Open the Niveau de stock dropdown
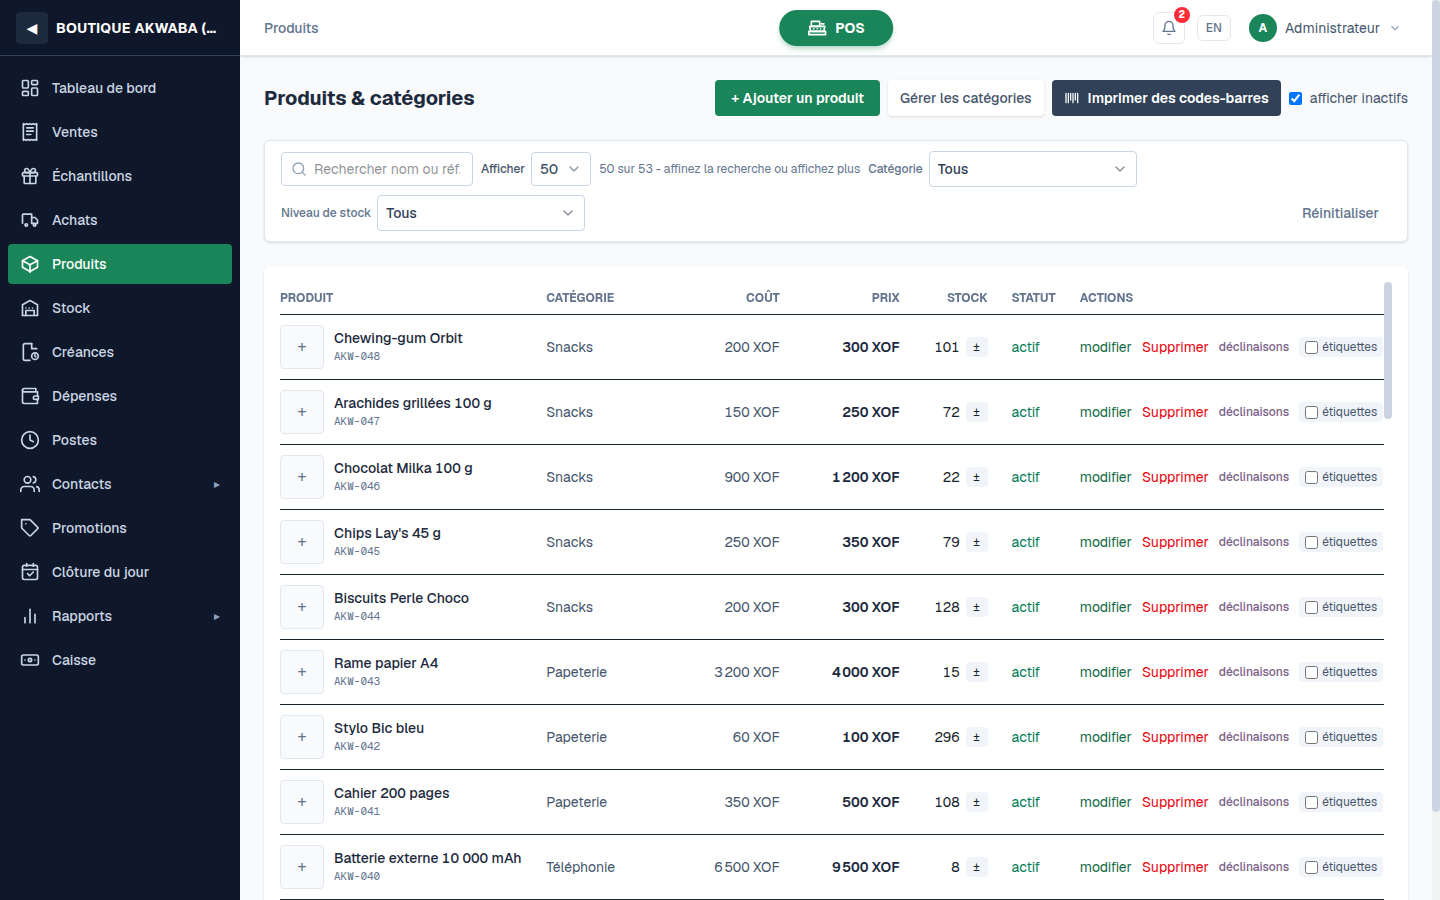 (x=481, y=213)
